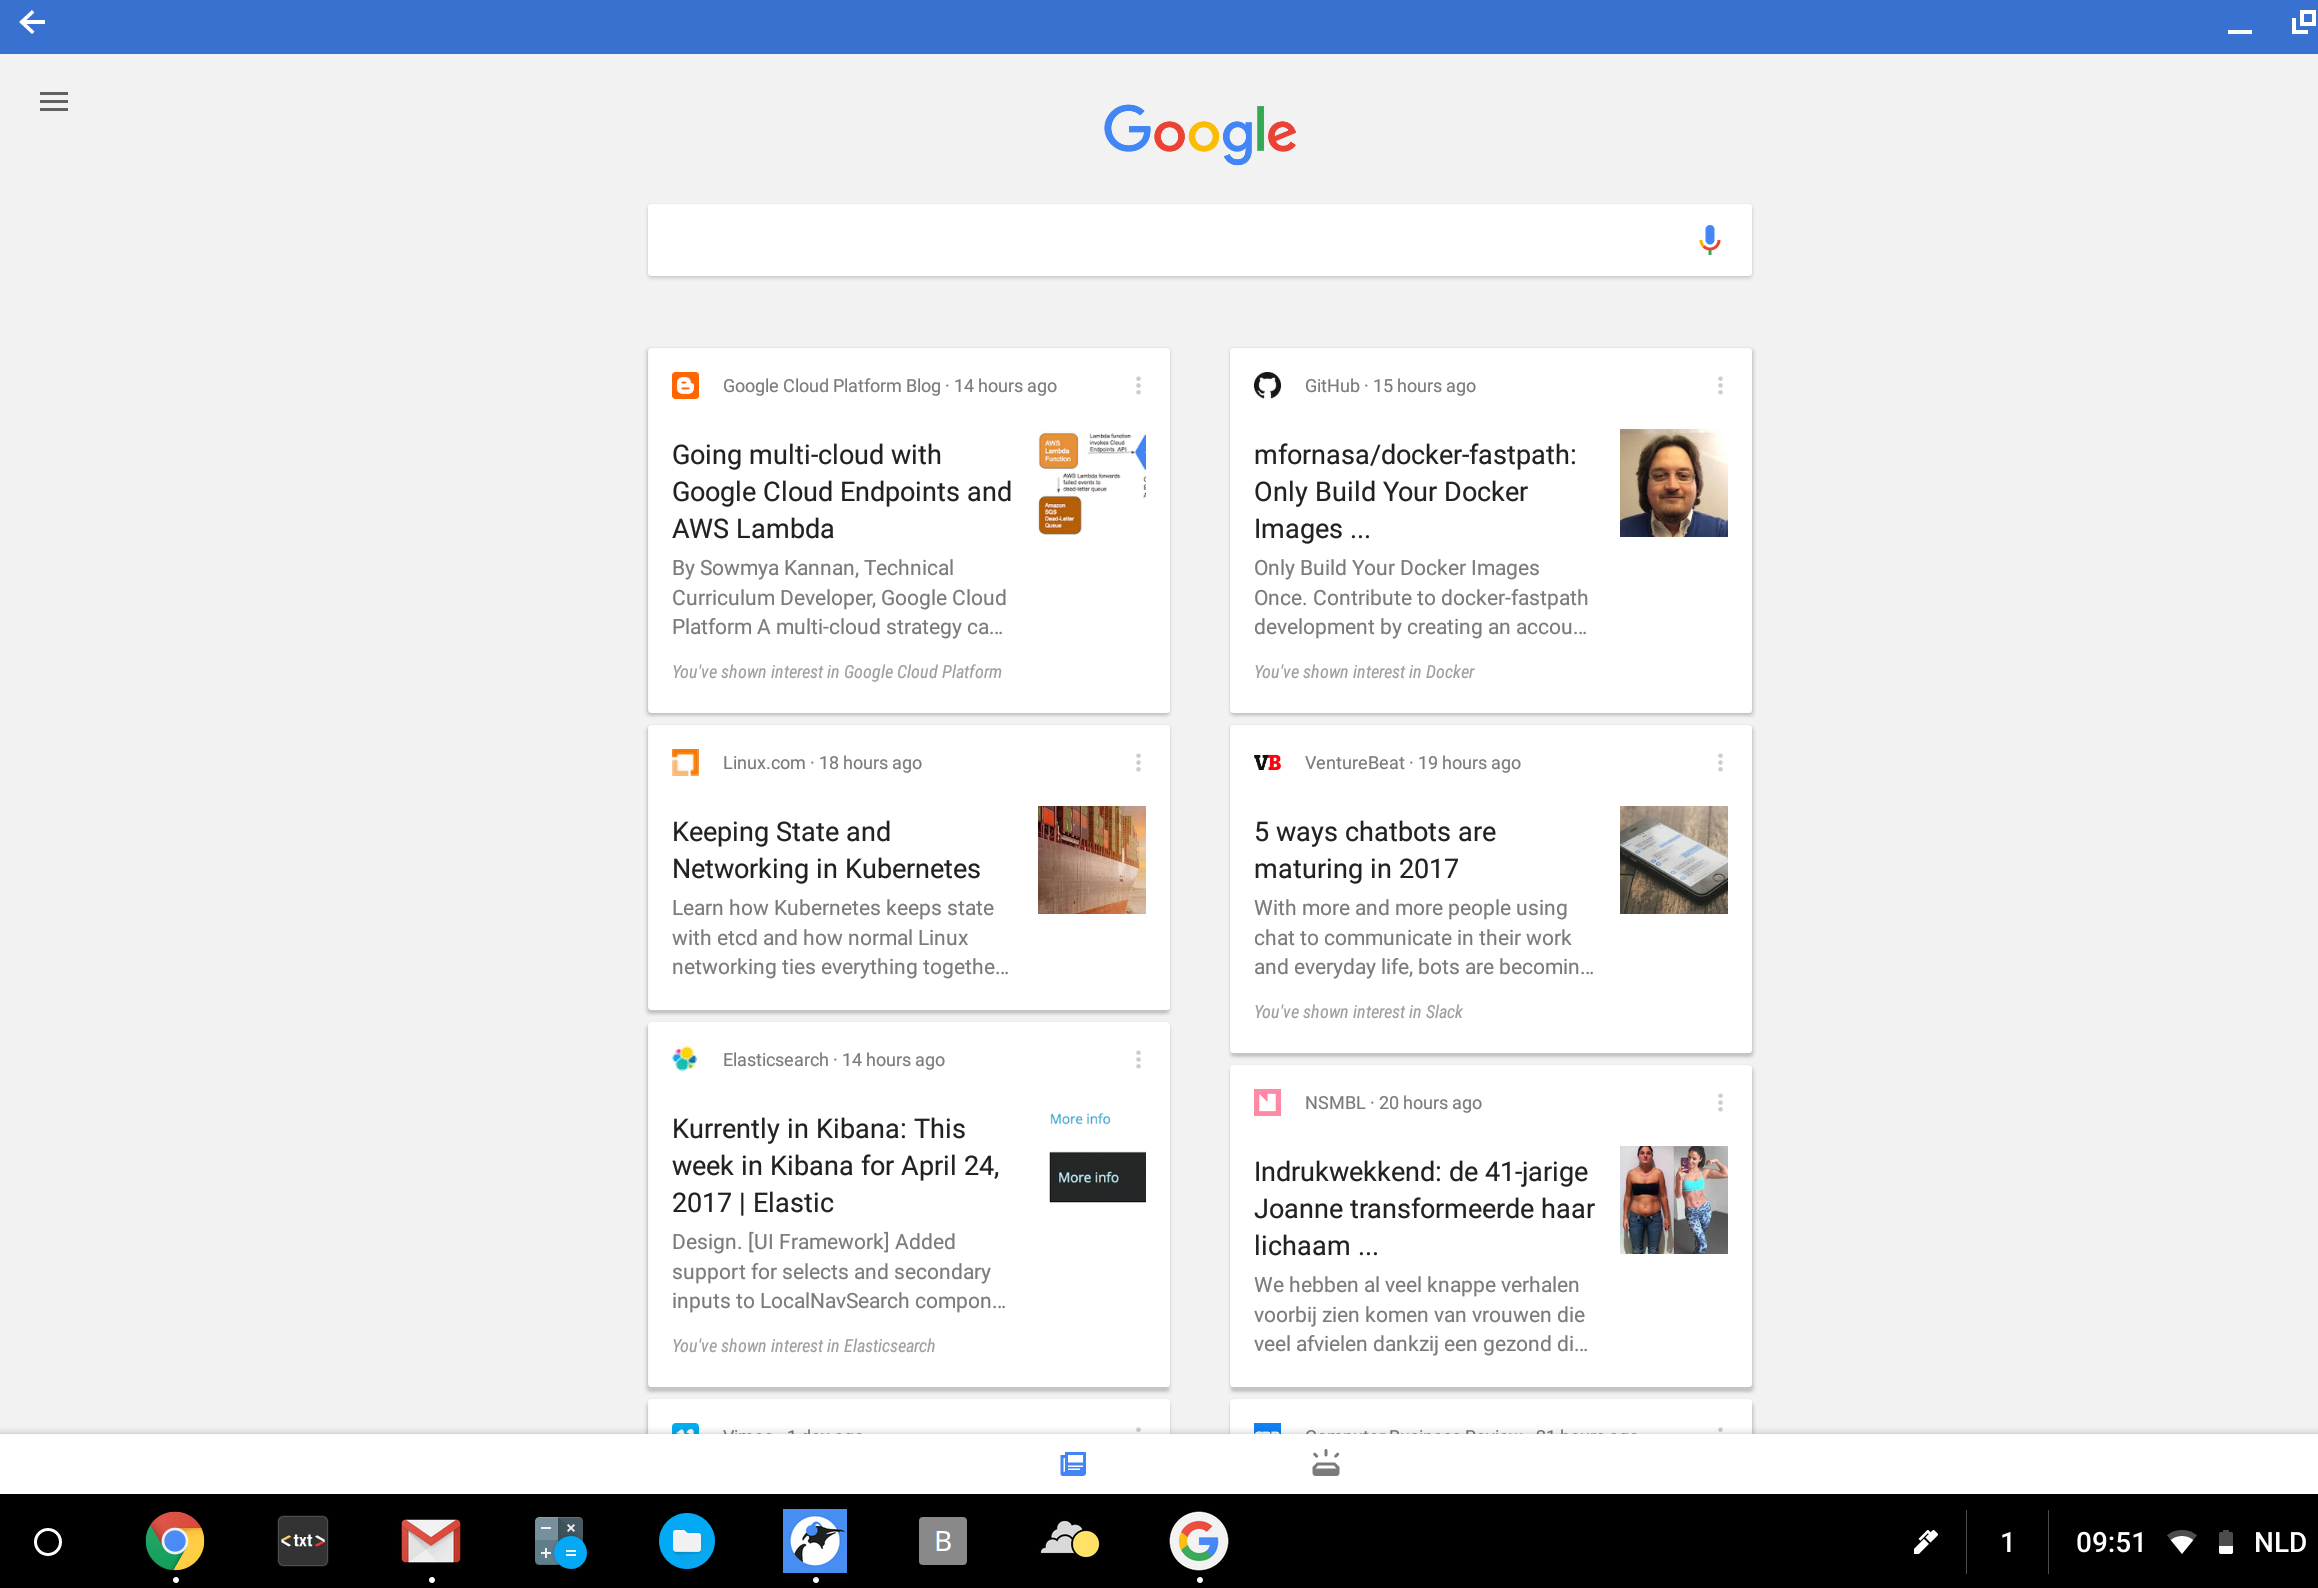Open the Files app in shelf
2318x1588 pixels.
click(687, 1542)
